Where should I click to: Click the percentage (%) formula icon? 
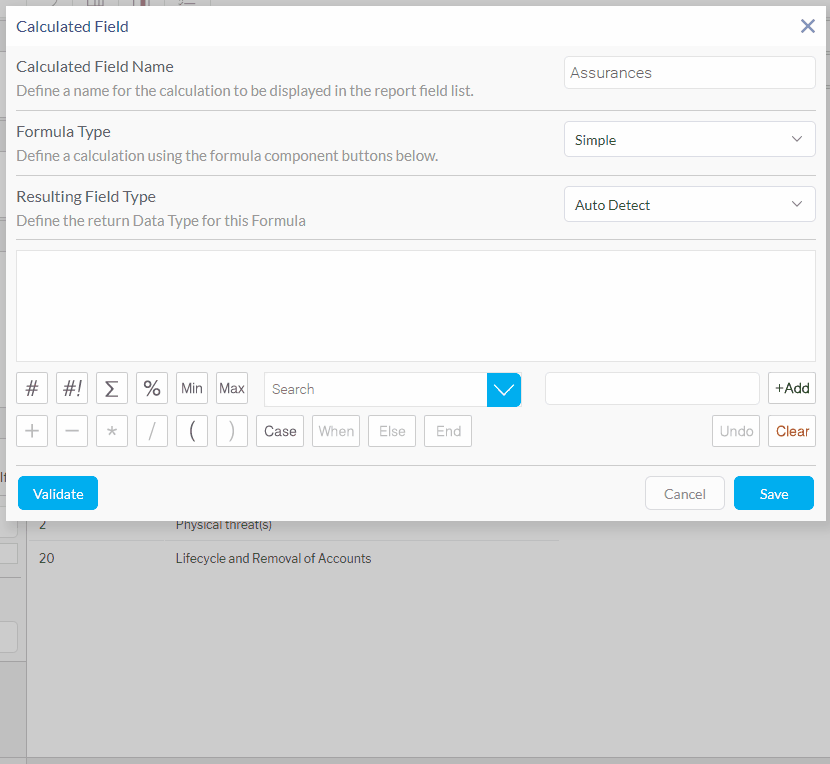[x=151, y=388]
